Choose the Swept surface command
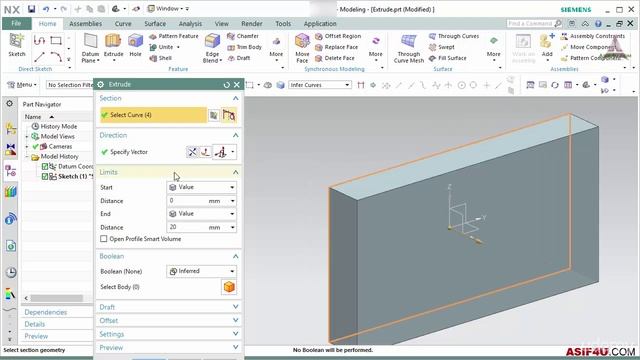The image size is (640, 360). point(442,47)
